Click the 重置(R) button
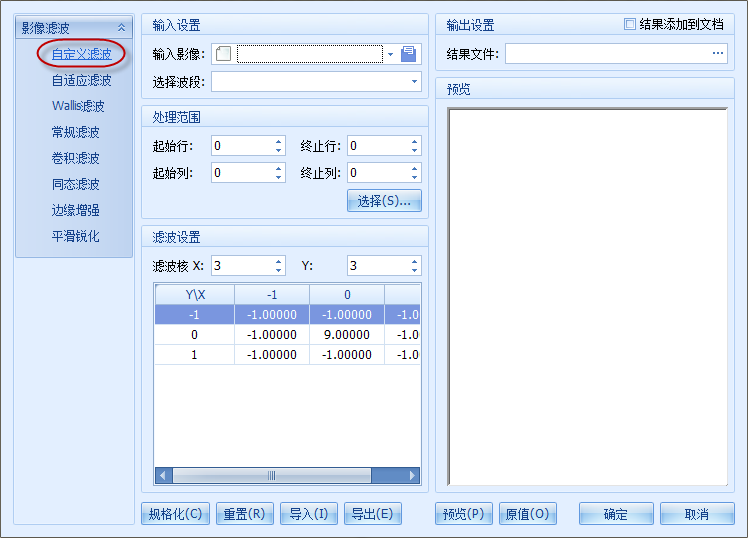 tap(244, 514)
